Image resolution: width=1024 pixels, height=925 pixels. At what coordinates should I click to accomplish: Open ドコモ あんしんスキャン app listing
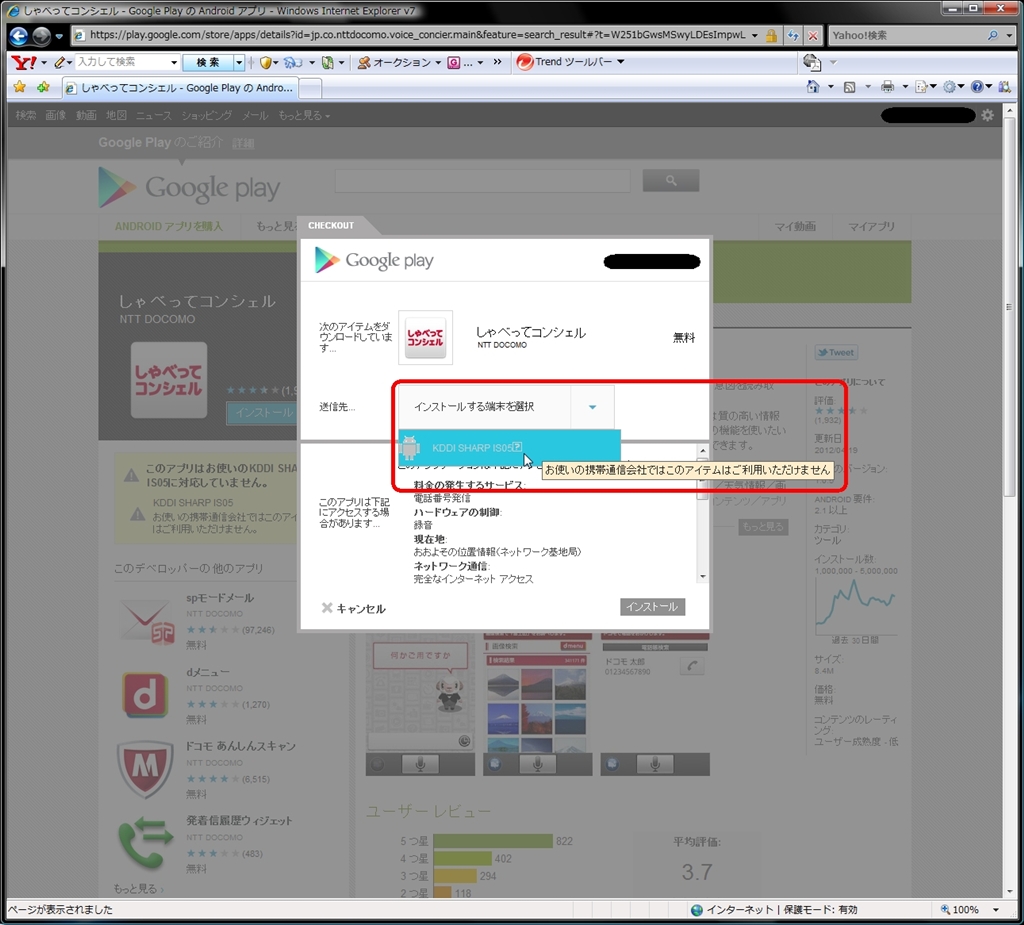pos(240,746)
